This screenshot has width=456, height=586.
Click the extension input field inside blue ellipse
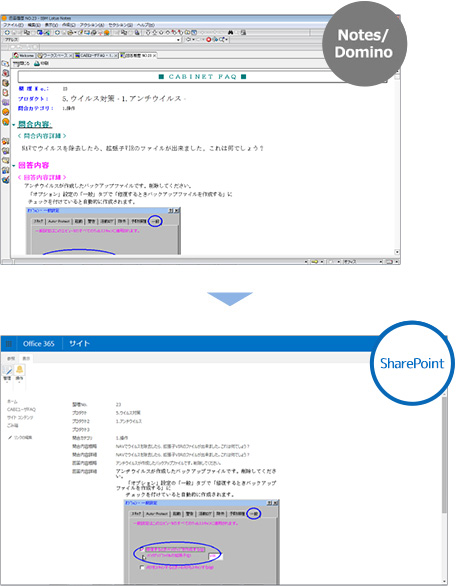click(x=215, y=556)
